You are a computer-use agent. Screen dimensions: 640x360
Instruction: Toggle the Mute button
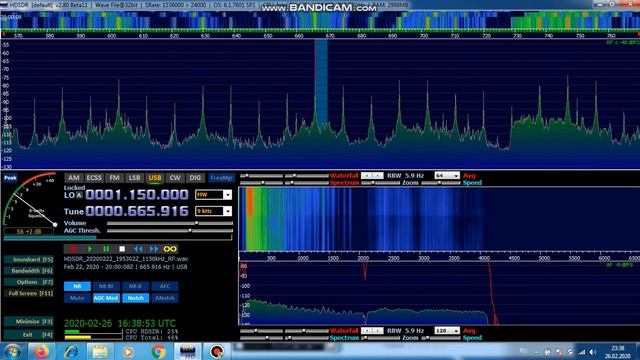77,298
